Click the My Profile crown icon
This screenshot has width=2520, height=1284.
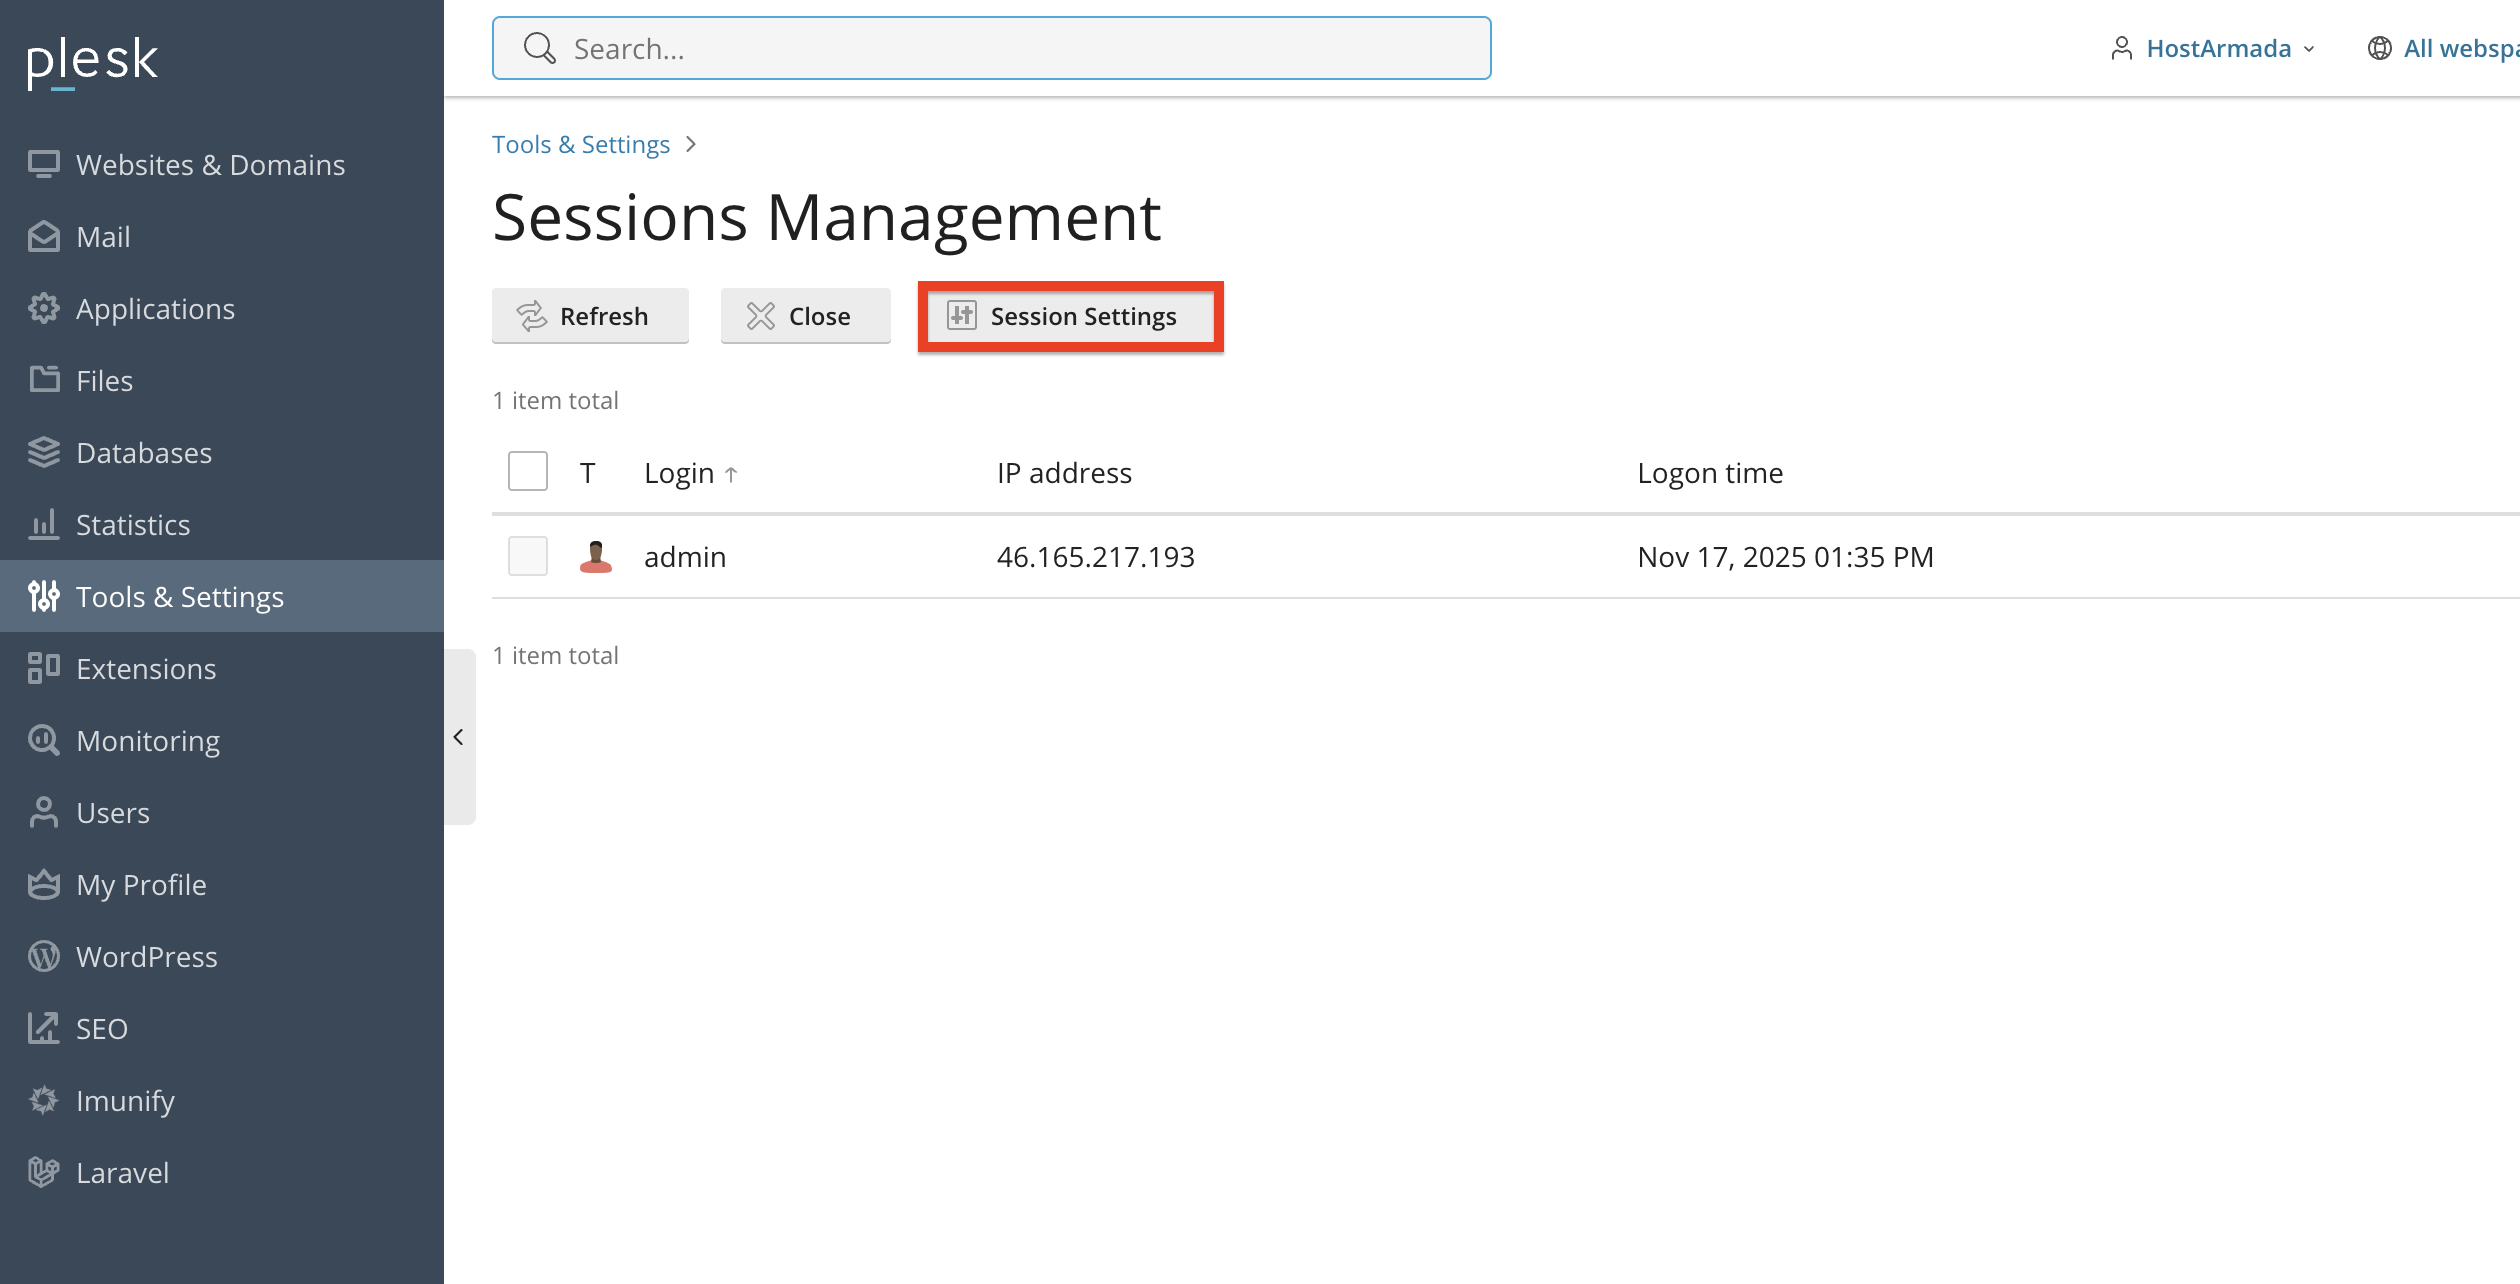[44, 884]
